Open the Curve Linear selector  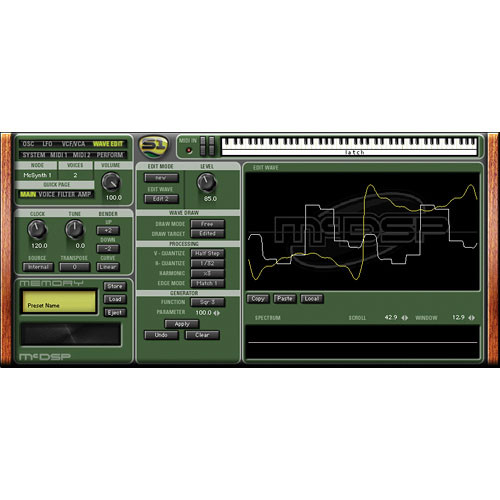point(108,267)
